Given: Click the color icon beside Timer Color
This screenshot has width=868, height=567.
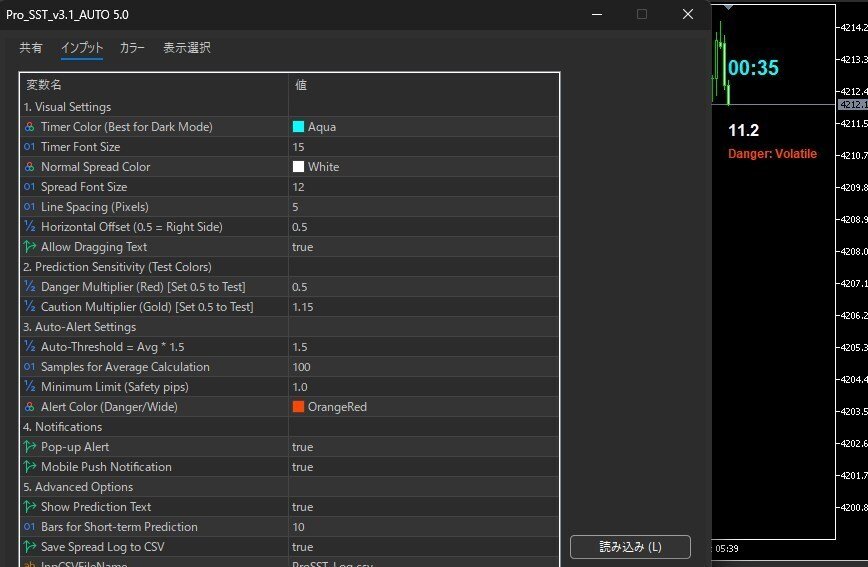Looking at the screenshot, I should coord(29,127).
